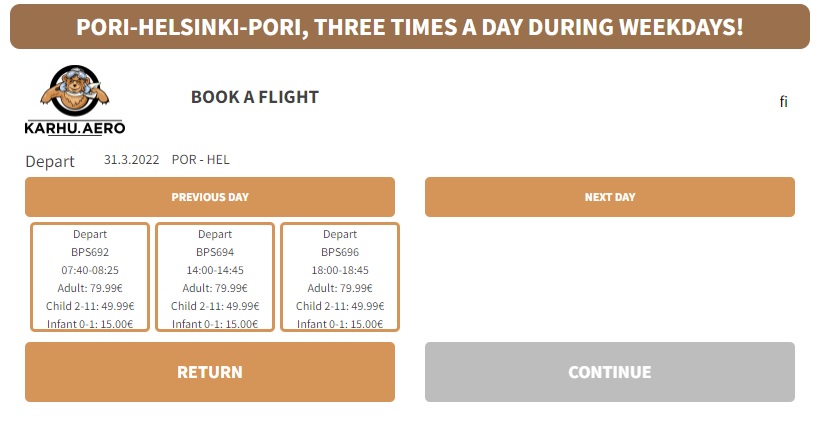Click the grey Continue button
The height and width of the screenshot is (433, 828).
click(x=610, y=372)
